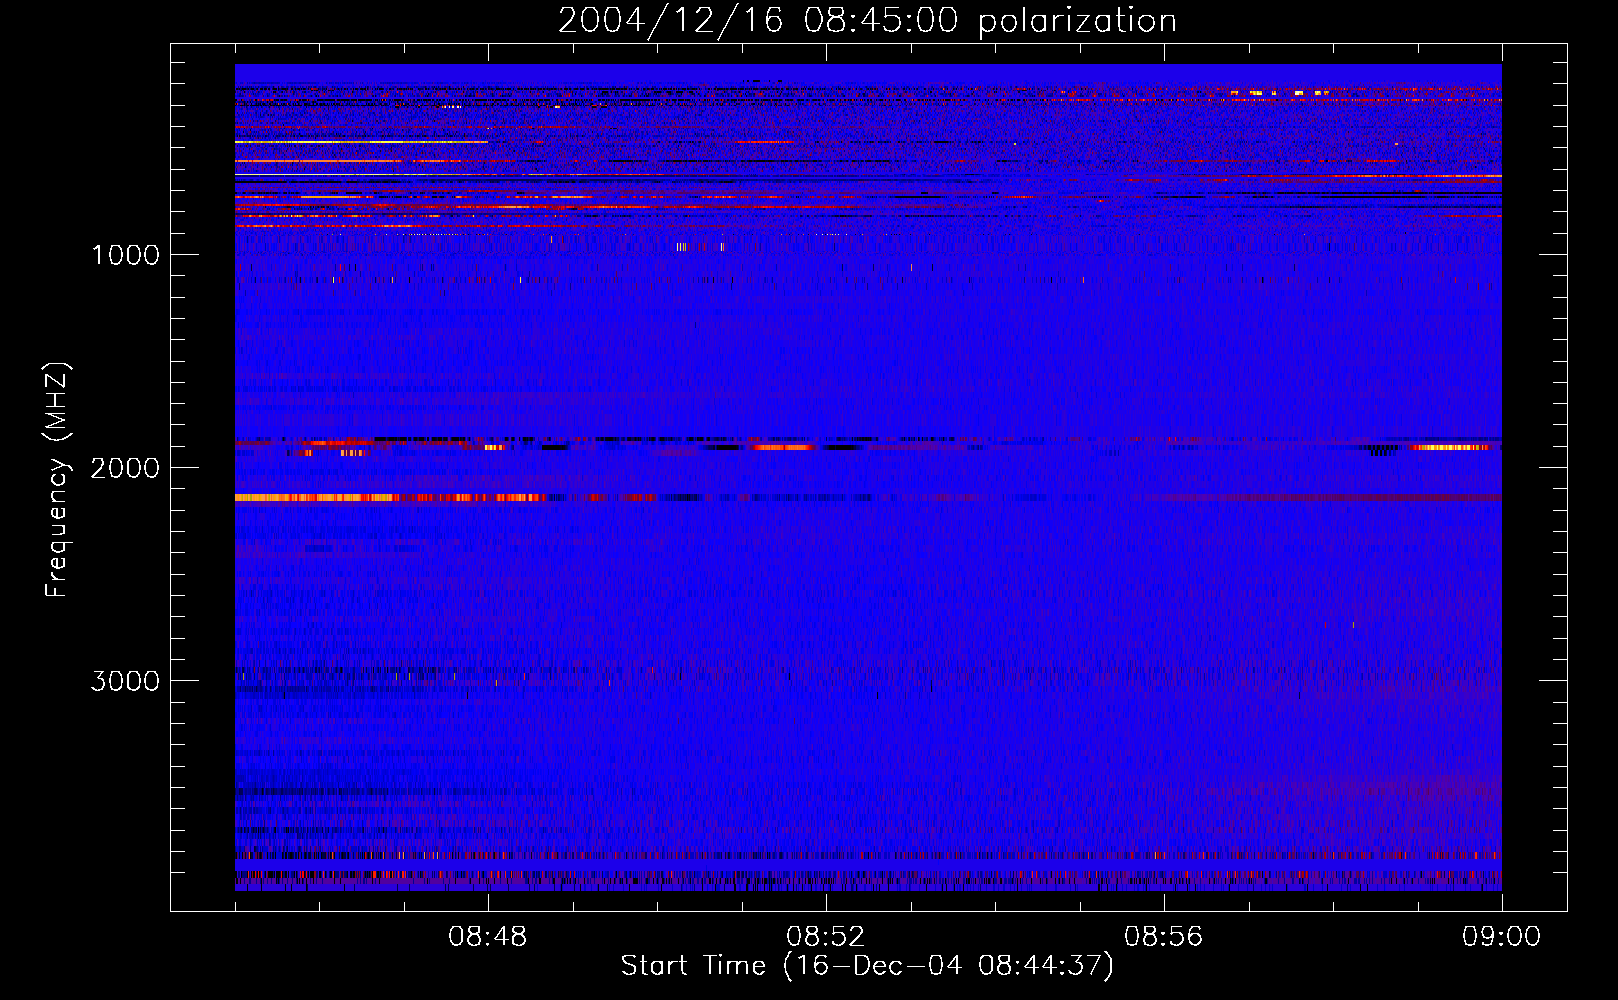
Task: Click the 'Start Time (16-Dec-04 08:44:37)' label
Action: click(867, 966)
